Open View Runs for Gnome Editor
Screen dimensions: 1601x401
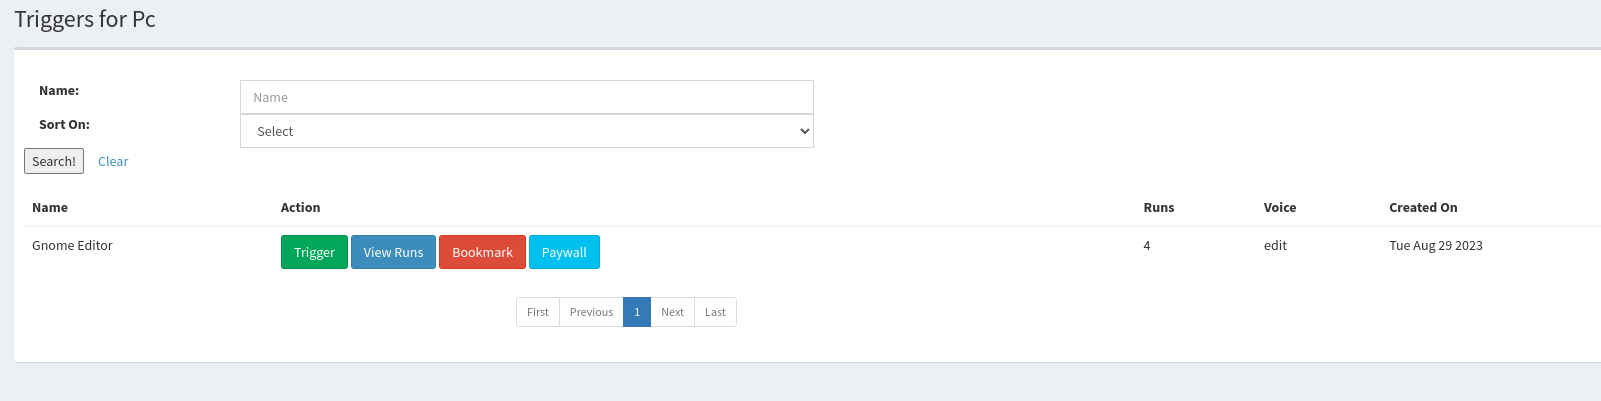coord(393,252)
